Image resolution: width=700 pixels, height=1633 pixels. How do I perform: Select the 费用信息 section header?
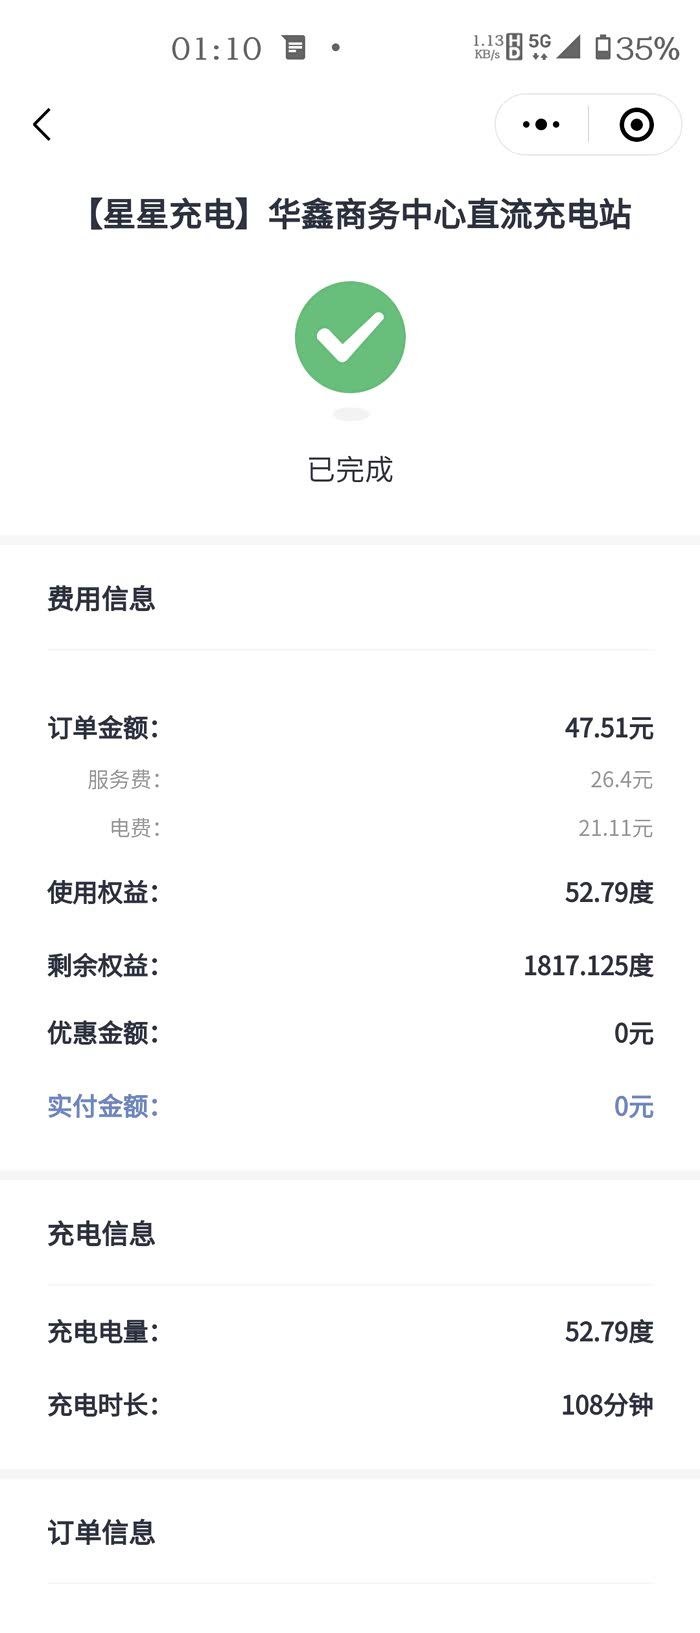(101, 599)
